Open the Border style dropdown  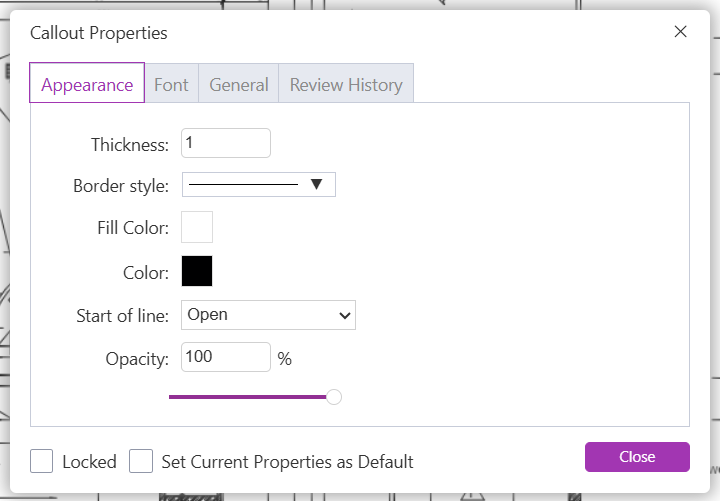click(258, 185)
